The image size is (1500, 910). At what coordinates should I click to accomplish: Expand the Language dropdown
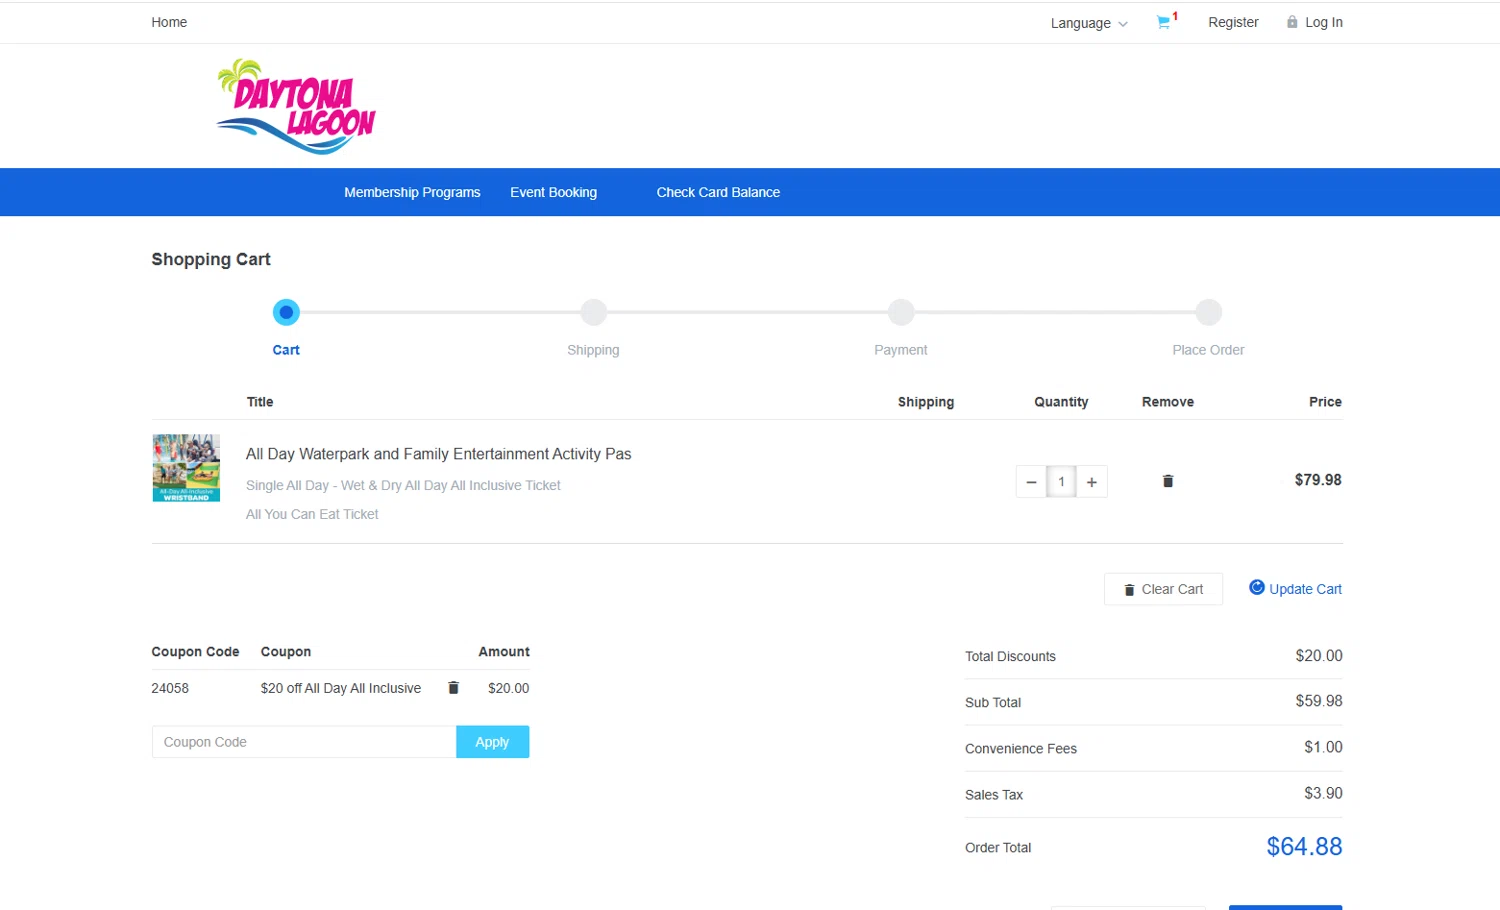click(1089, 23)
